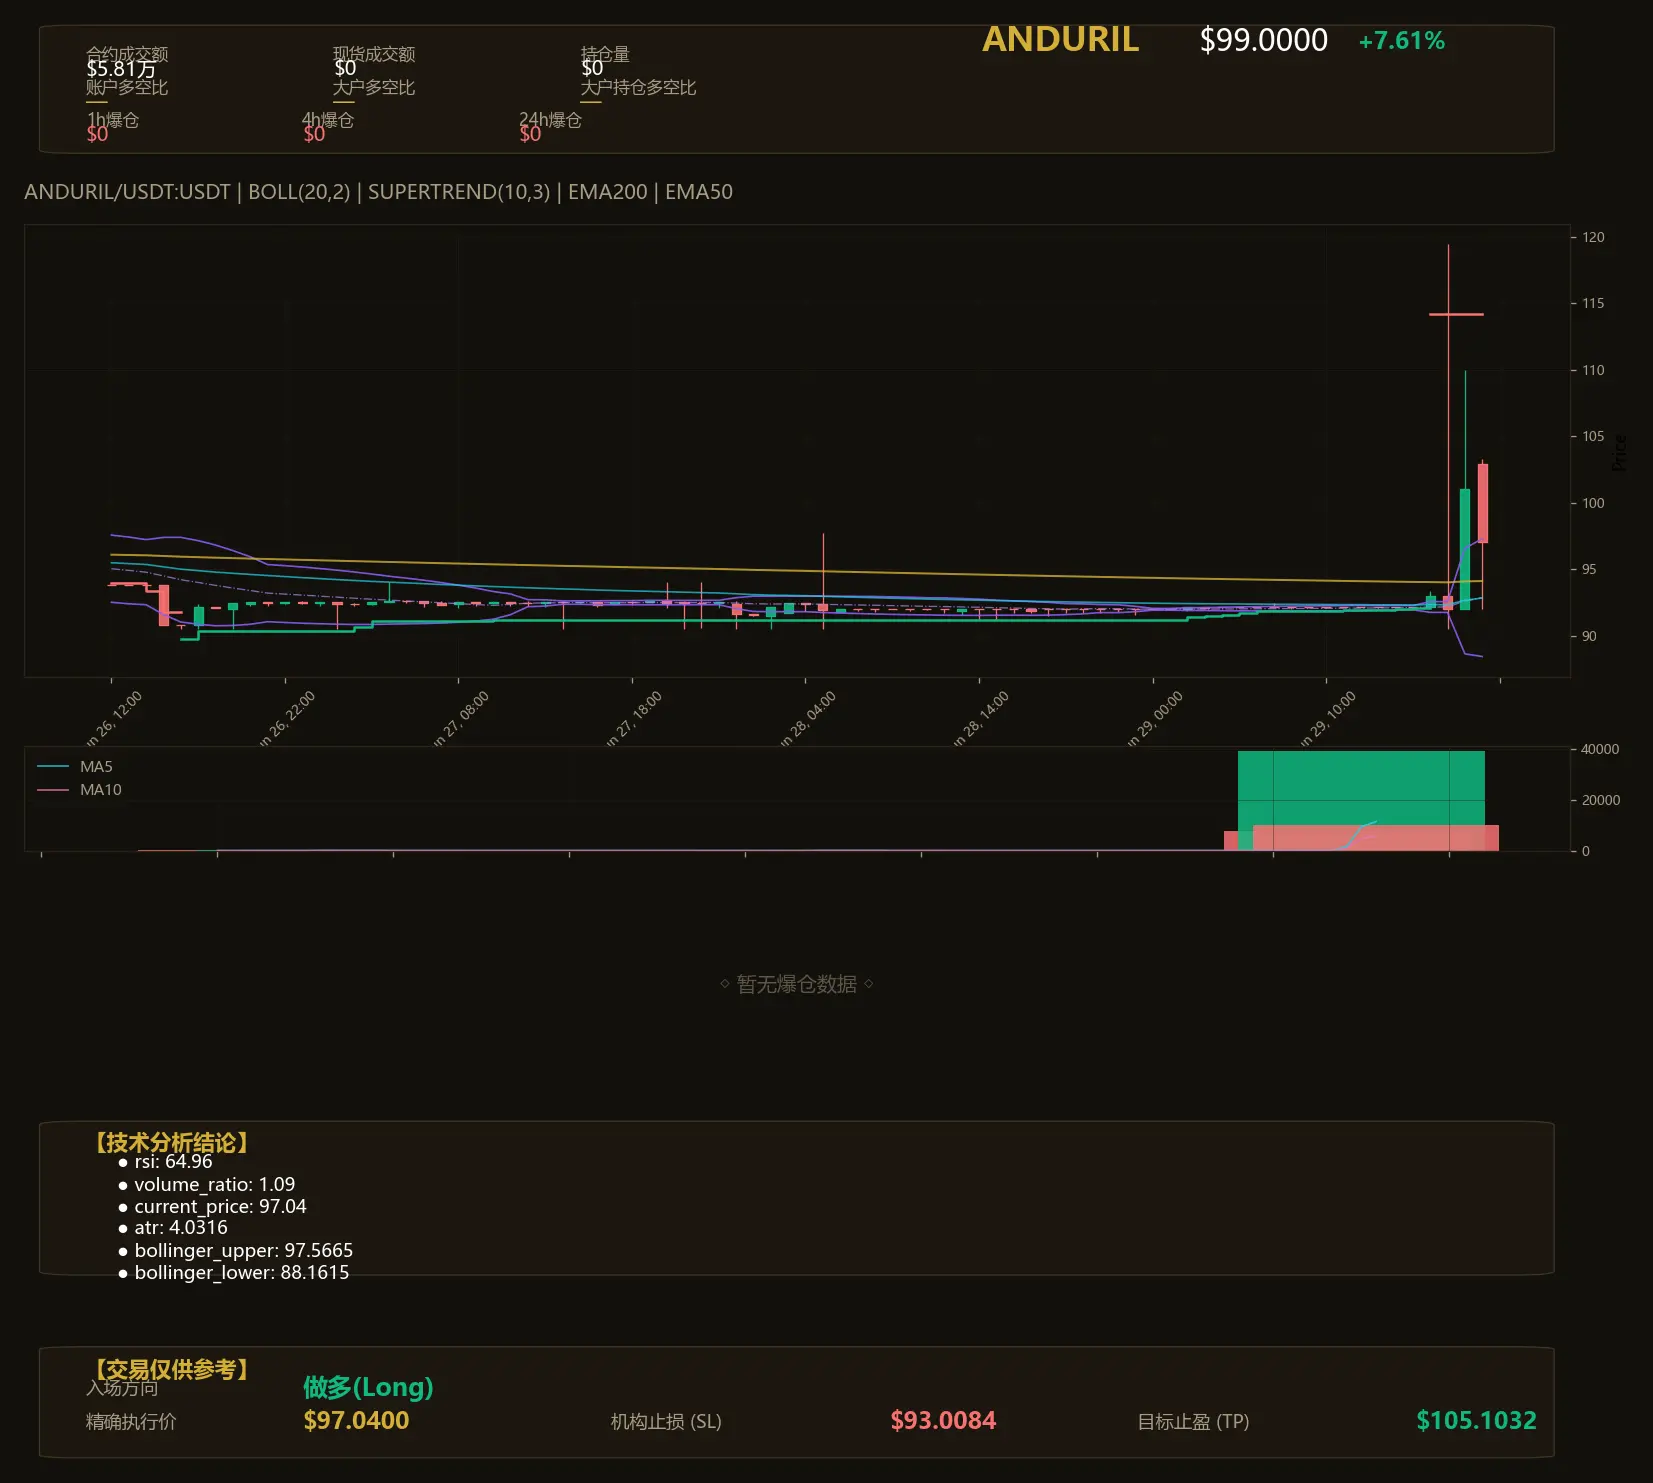This screenshot has width=1653, height=1483.
Task: Click the chart title ANDURIL/USDT:USDT indicators line
Action: pyautogui.click(x=378, y=192)
